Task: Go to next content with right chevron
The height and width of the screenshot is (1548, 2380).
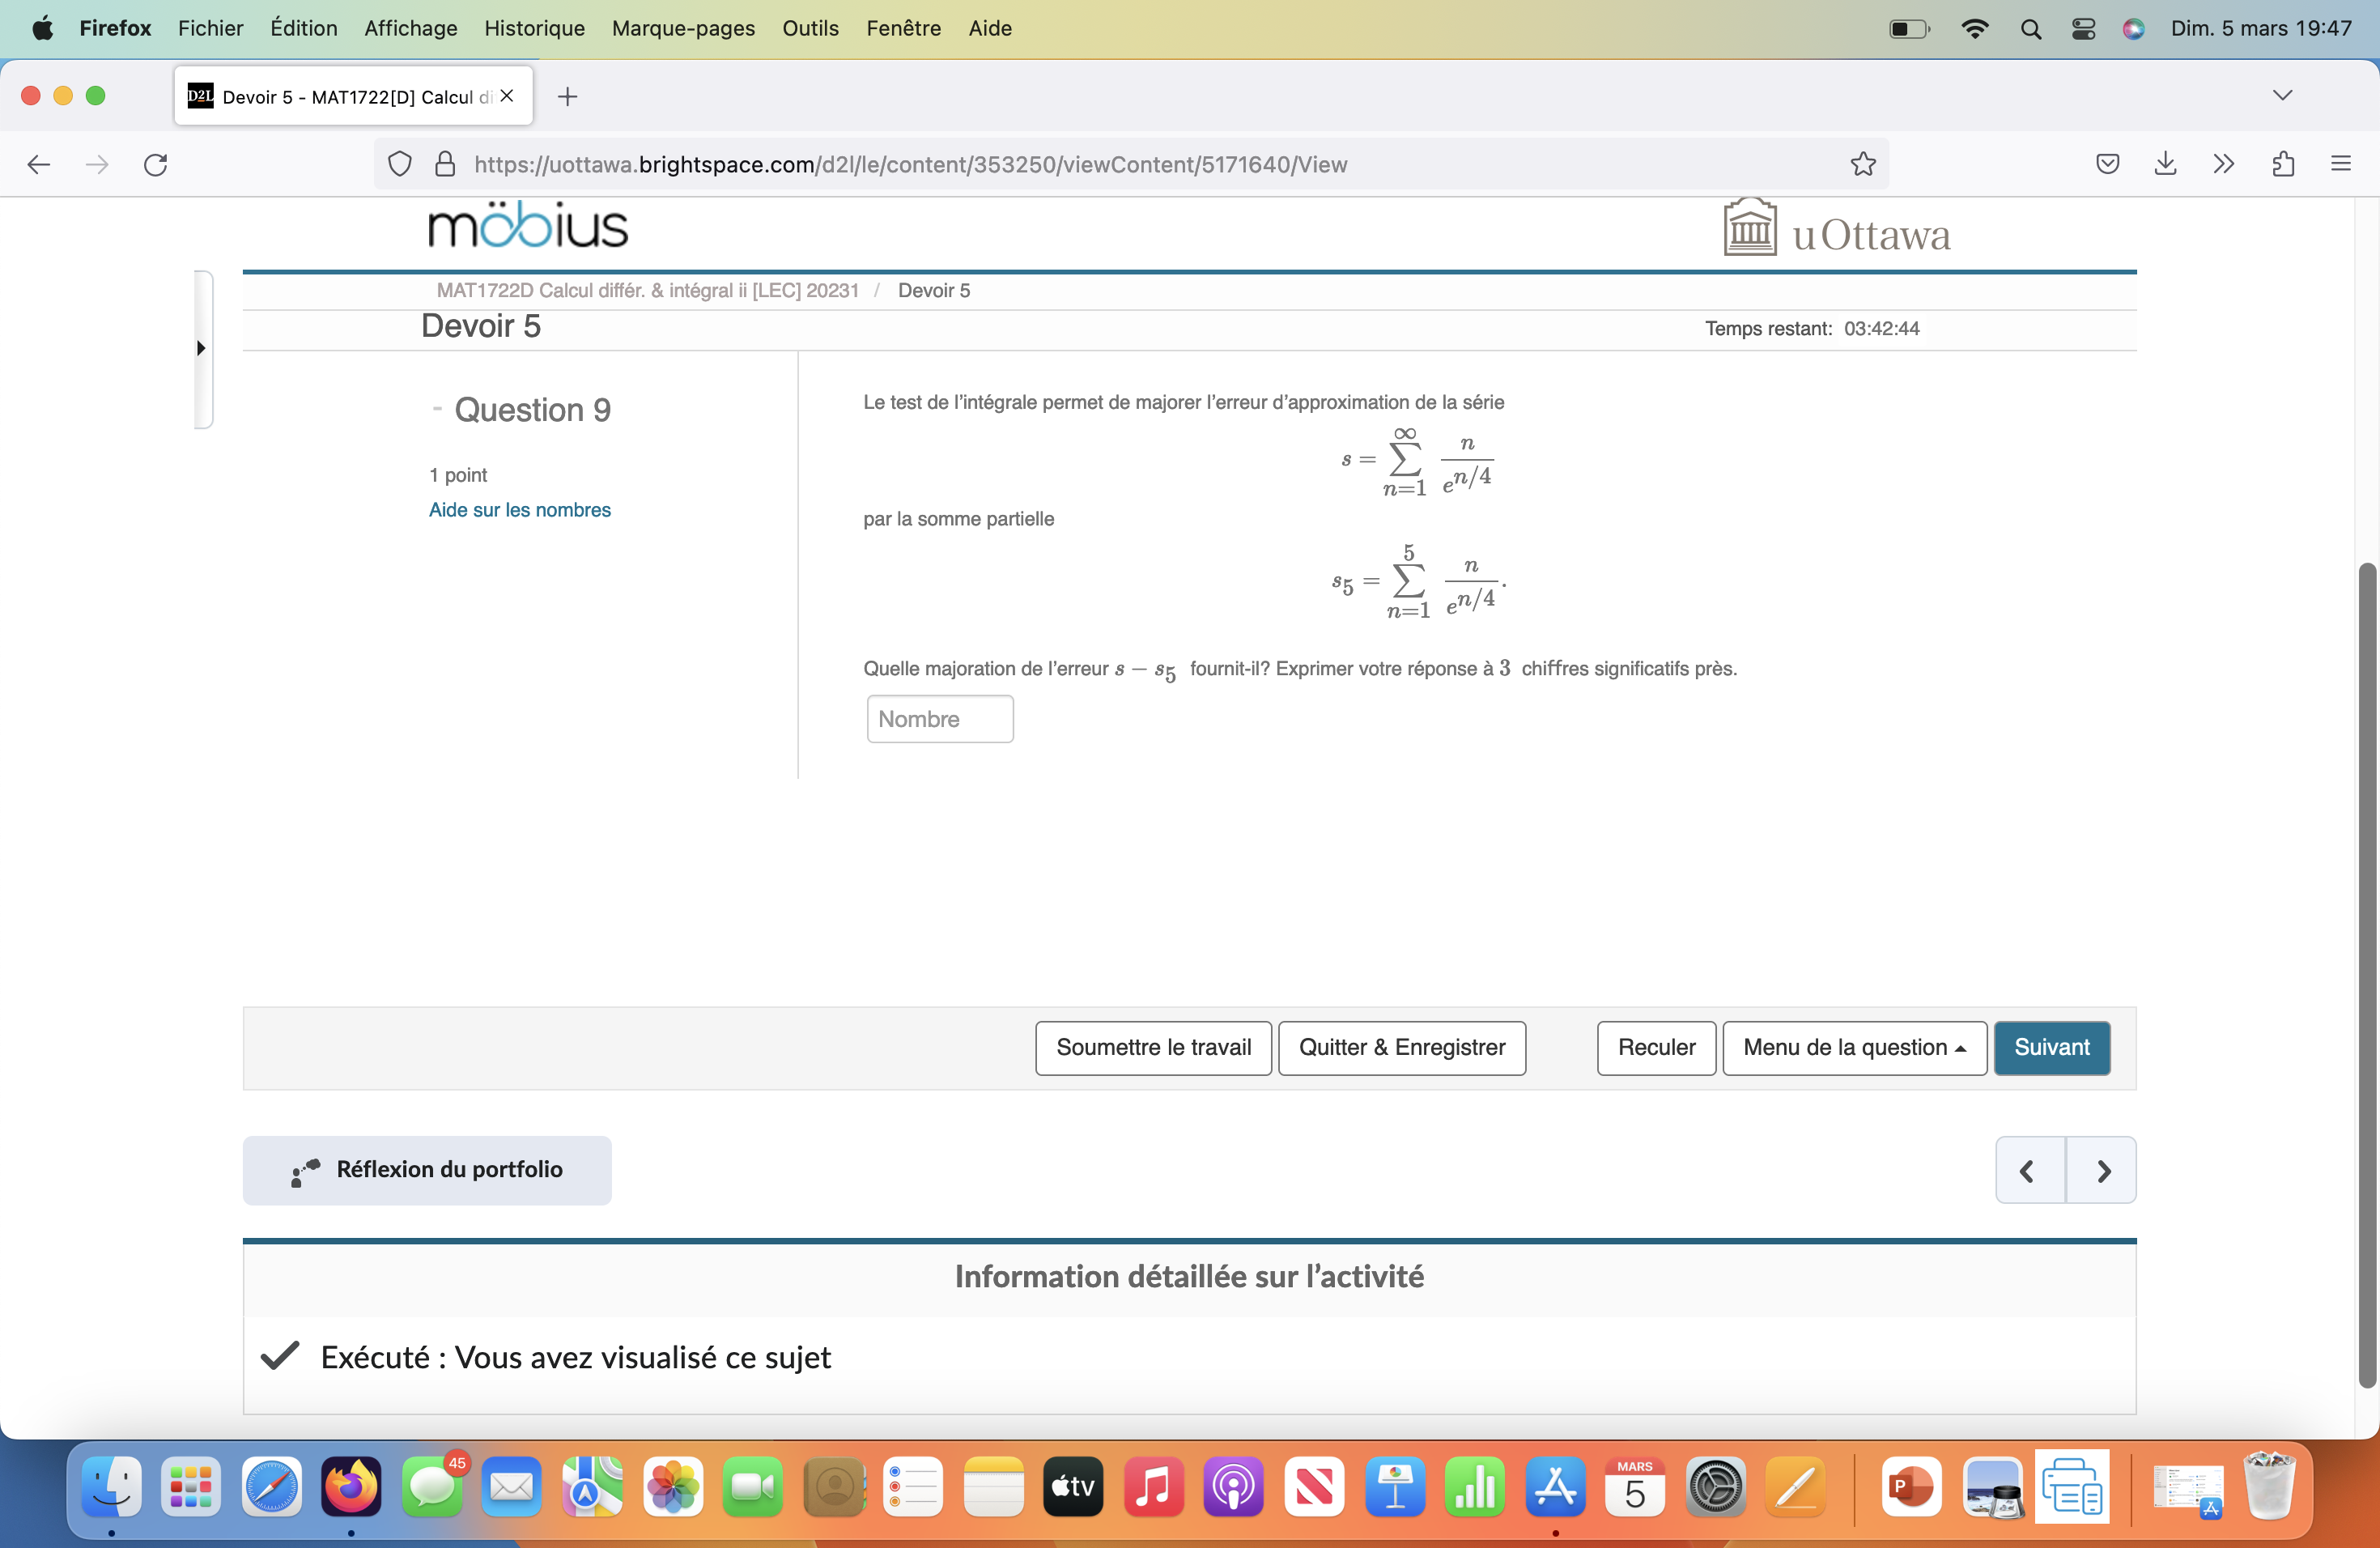Action: coord(2102,1170)
